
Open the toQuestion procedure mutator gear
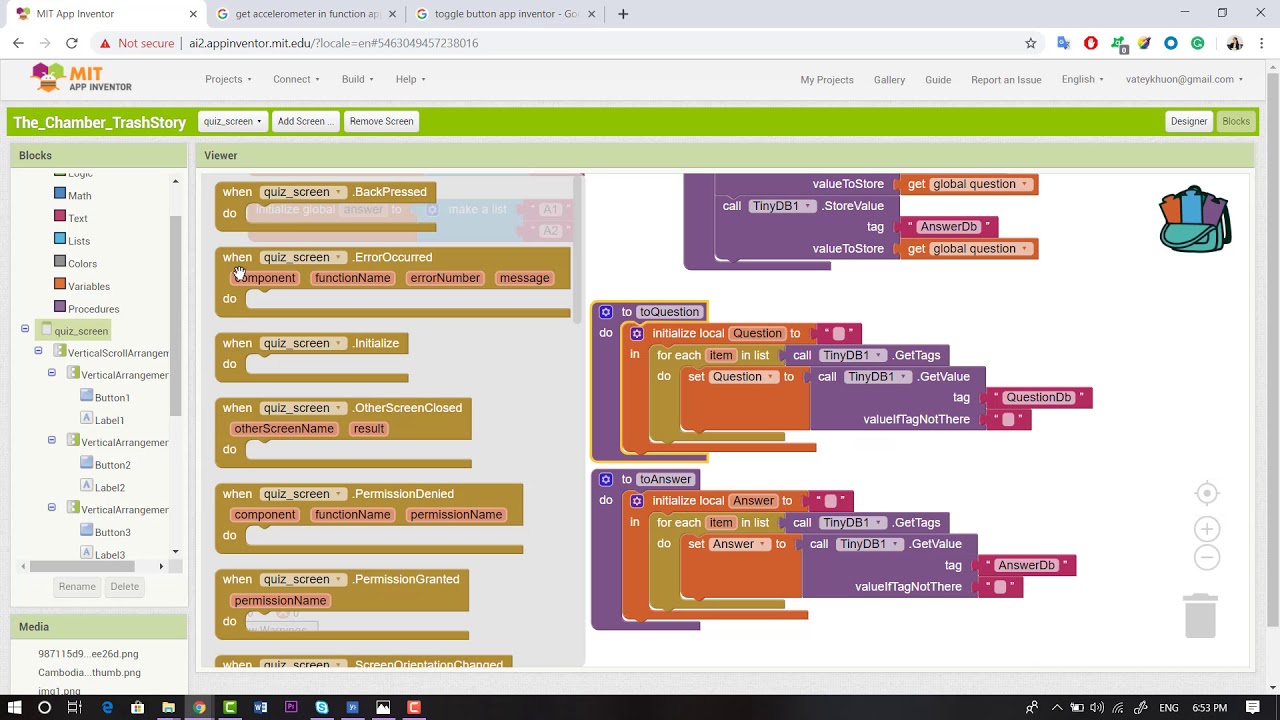click(x=605, y=312)
